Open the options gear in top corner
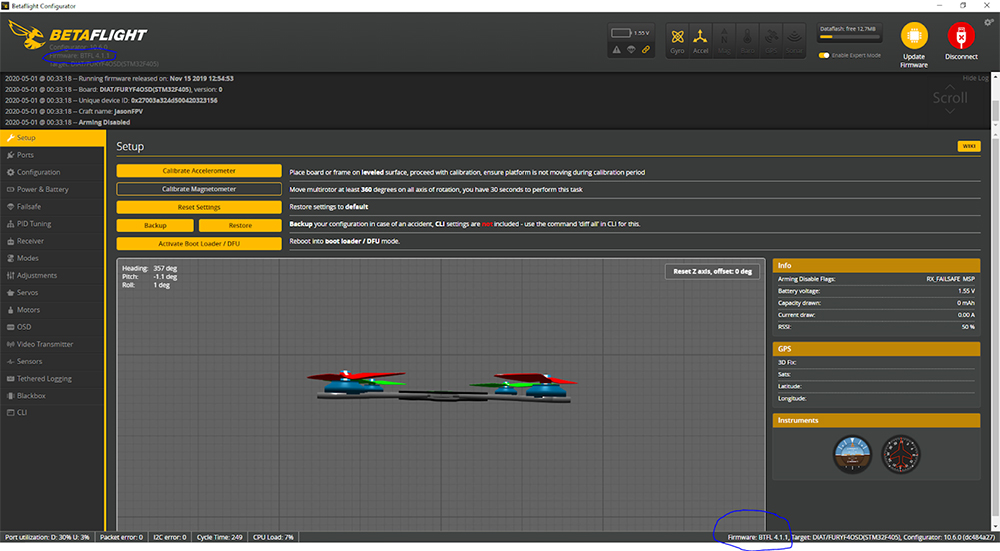The height and width of the screenshot is (551, 1000). point(989,22)
